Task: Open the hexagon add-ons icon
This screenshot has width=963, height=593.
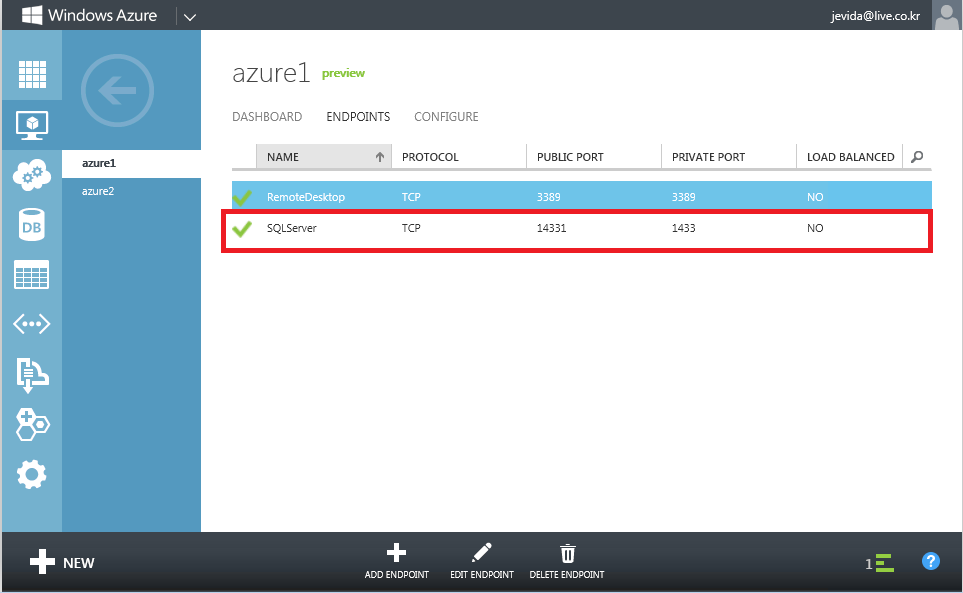Action: pyautogui.click(x=32, y=425)
